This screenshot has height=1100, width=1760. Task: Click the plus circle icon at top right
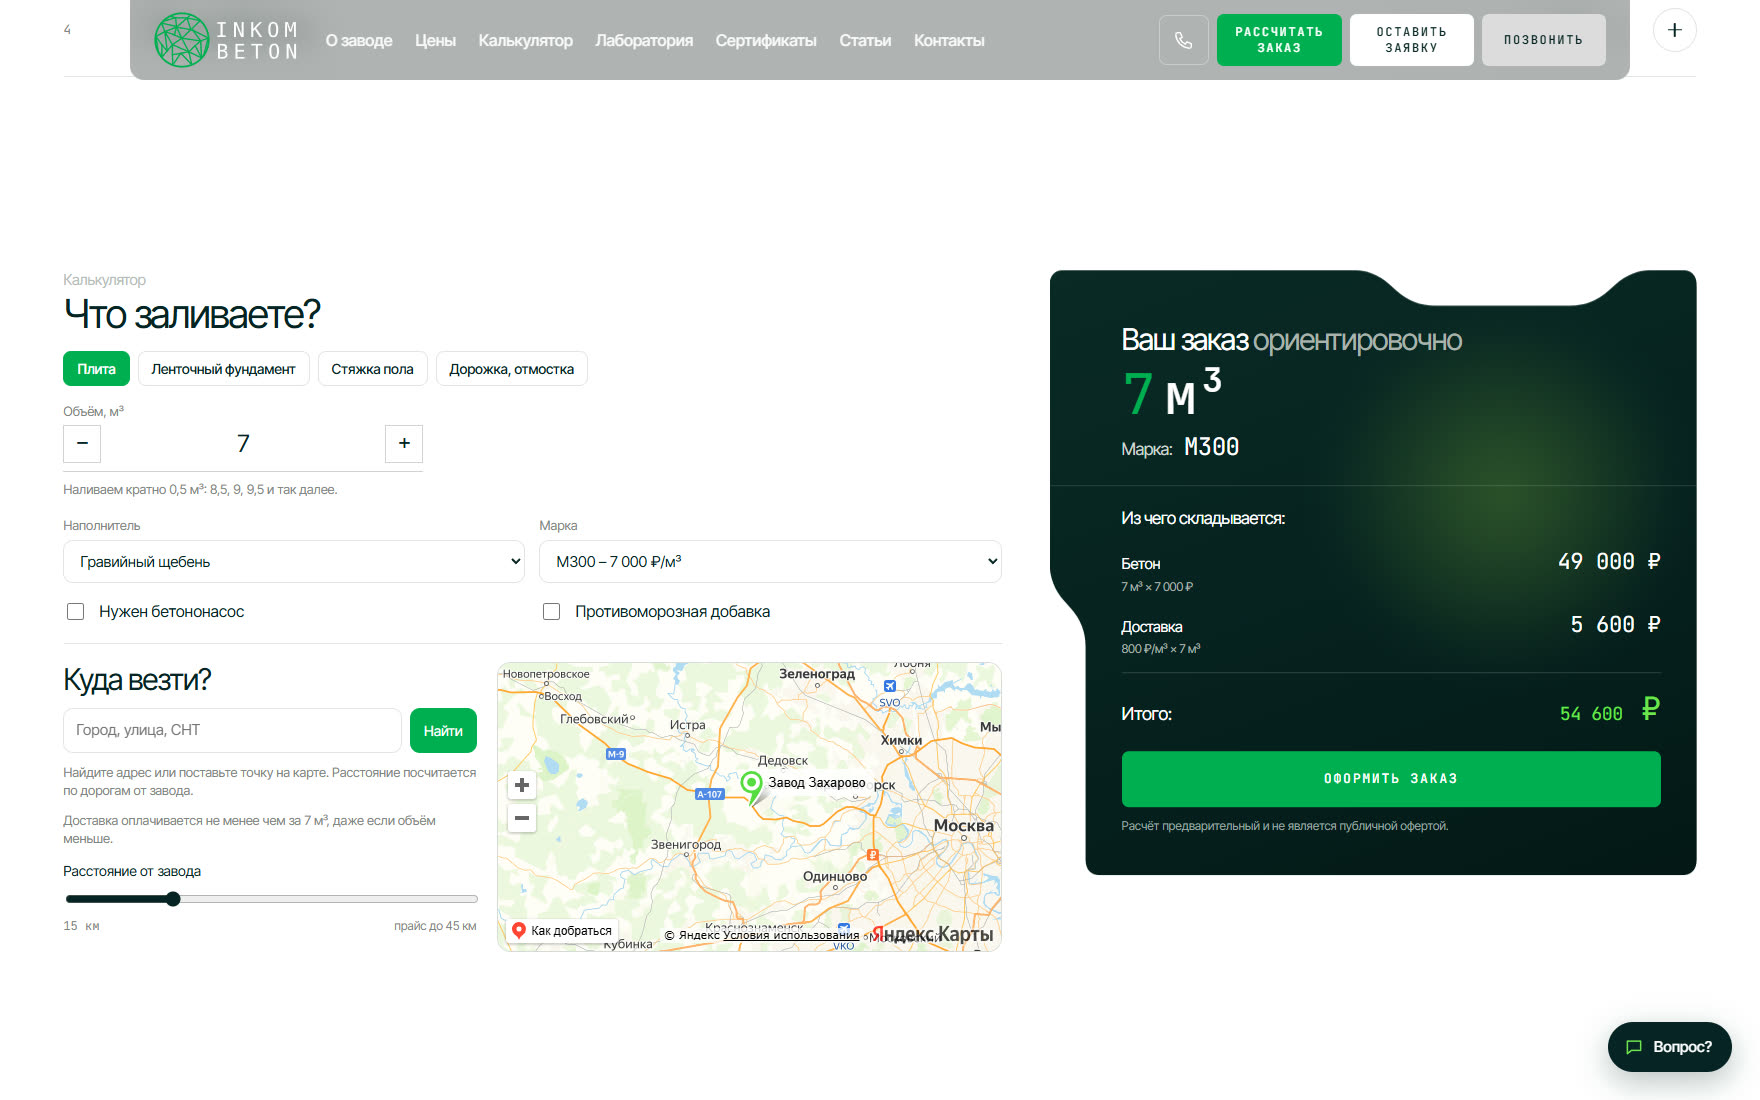(1674, 30)
